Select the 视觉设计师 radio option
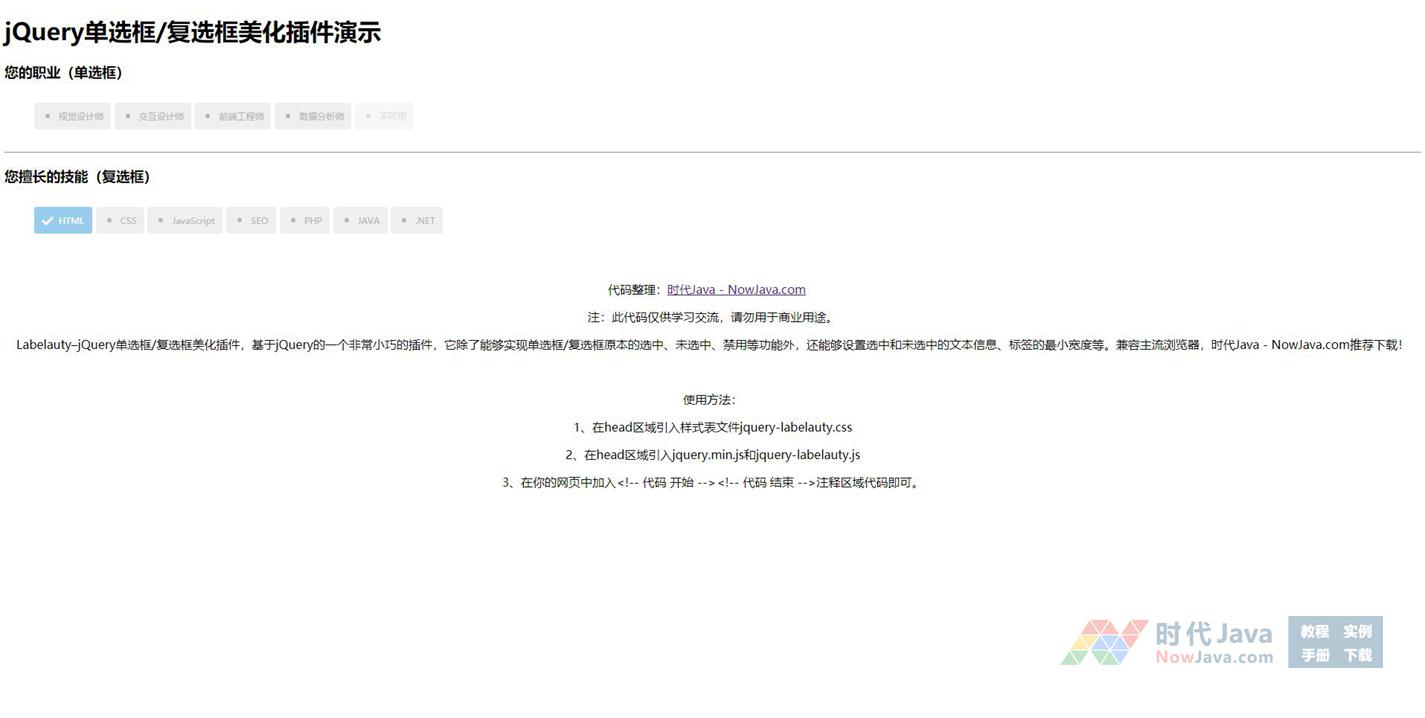The width and height of the screenshot is (1425, 718). (x=72, y=116)
